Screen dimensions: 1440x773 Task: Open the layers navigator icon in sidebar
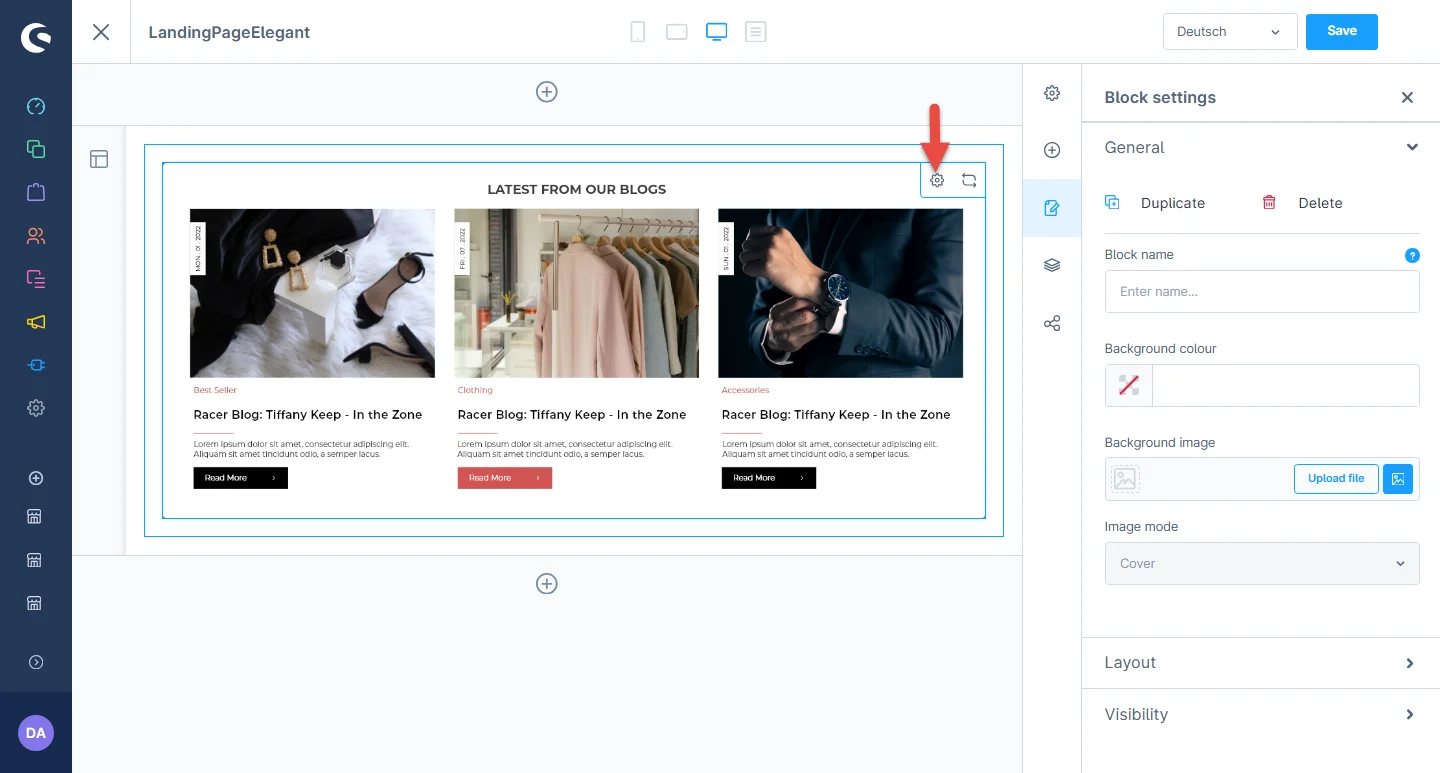point(1052,265)
